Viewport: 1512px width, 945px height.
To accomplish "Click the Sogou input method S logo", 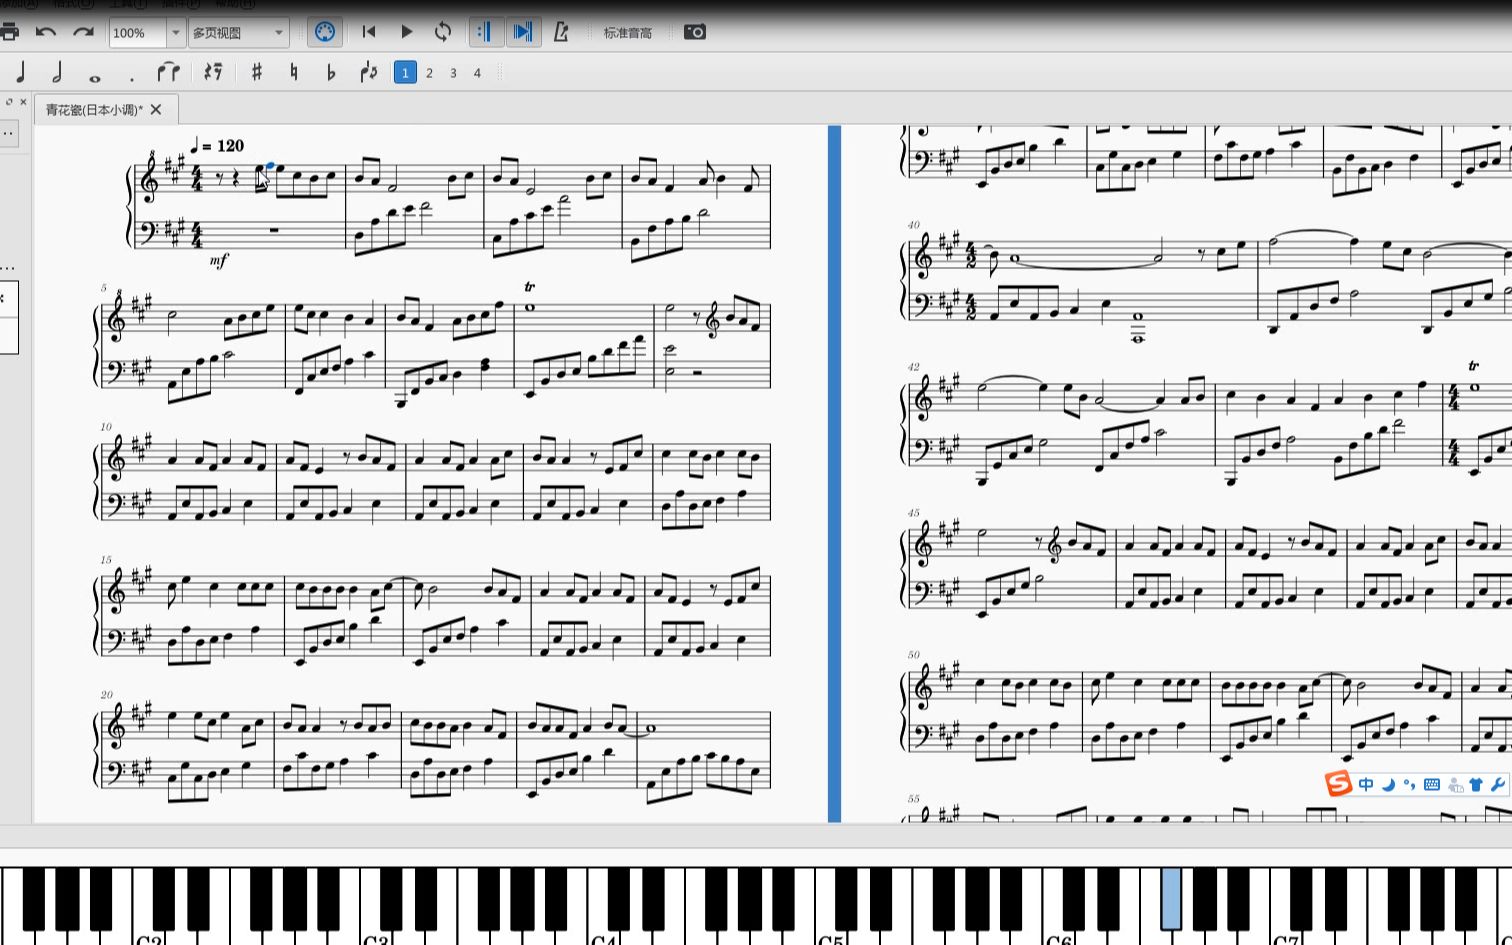I will pos(1338,784).
